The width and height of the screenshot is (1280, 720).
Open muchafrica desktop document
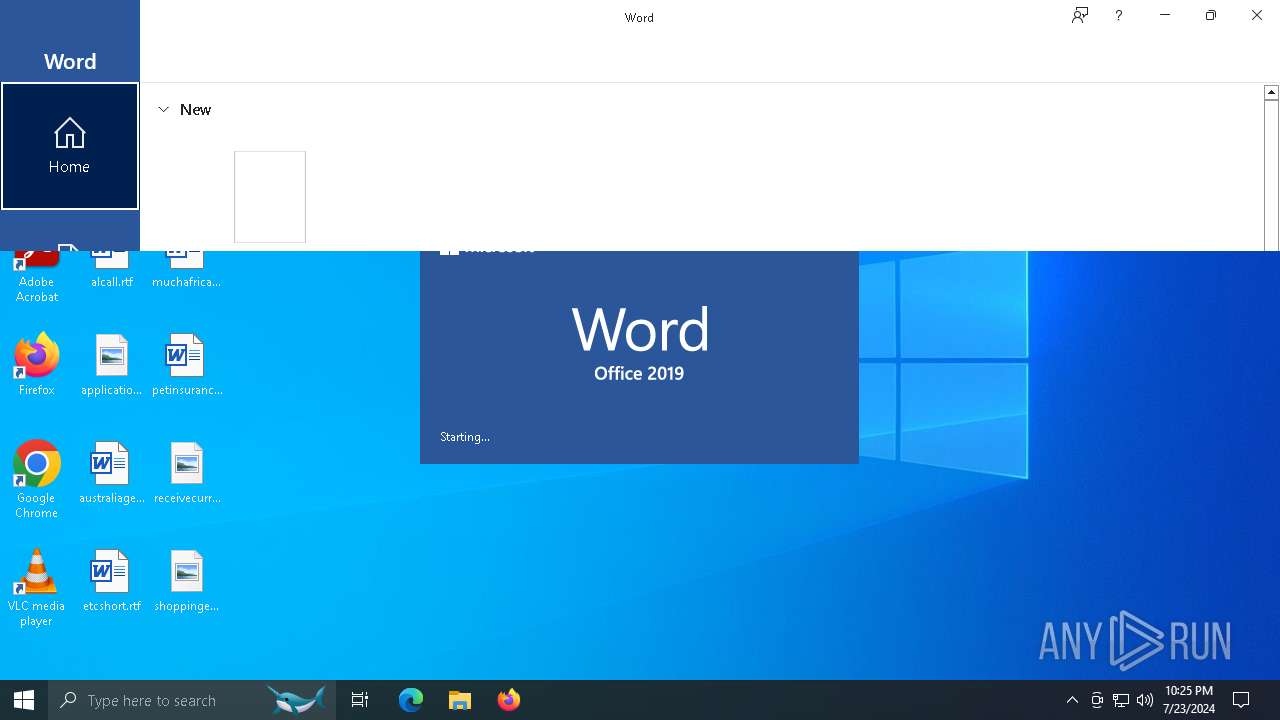point(186,270)
